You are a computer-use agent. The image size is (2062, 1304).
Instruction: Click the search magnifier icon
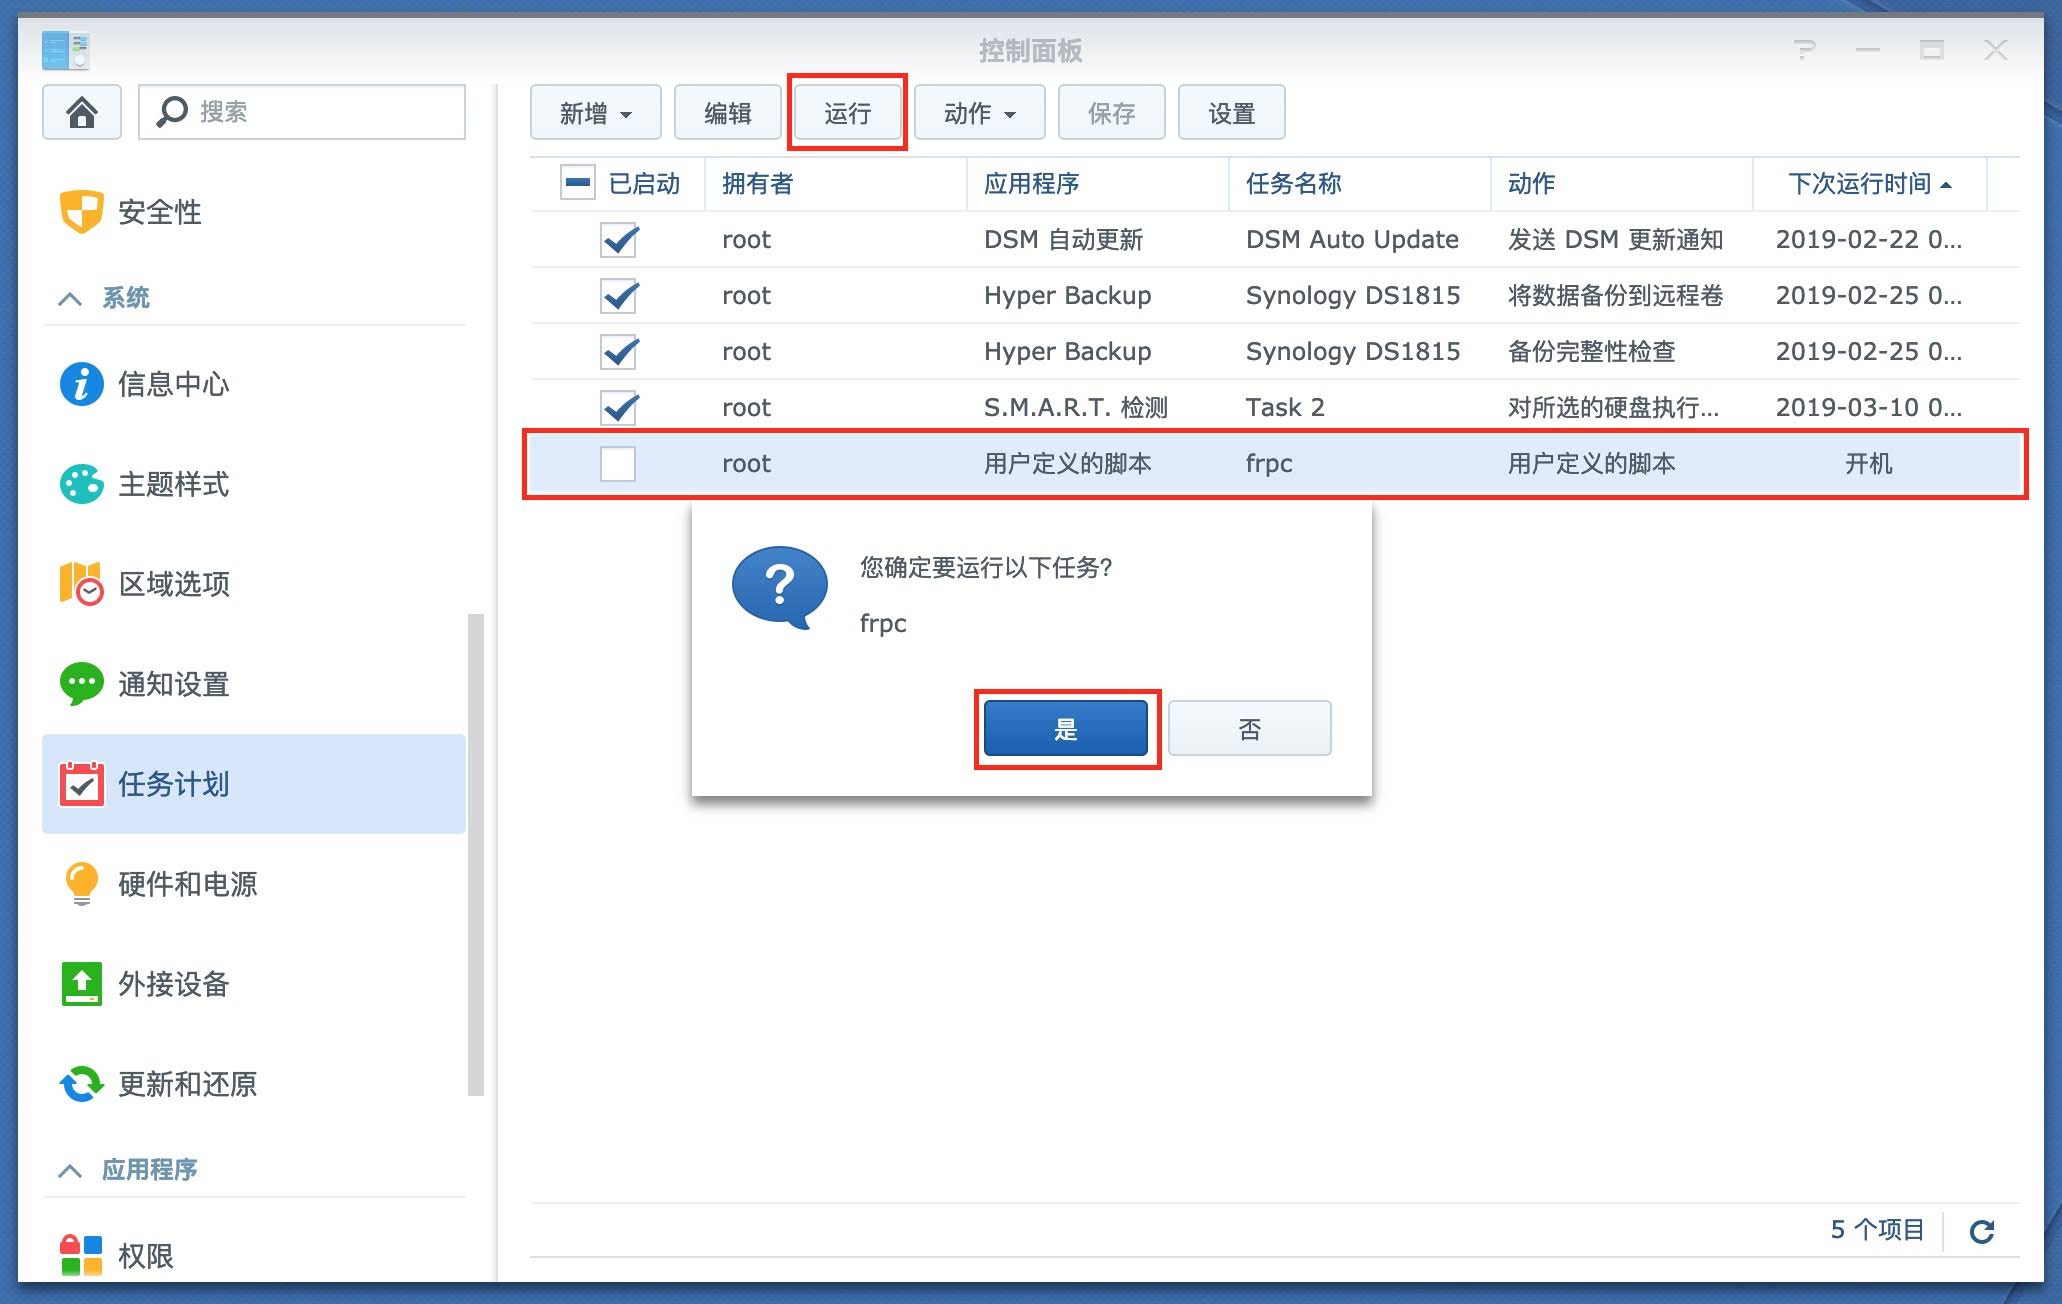pyautogui.click(x=172, y=111)
